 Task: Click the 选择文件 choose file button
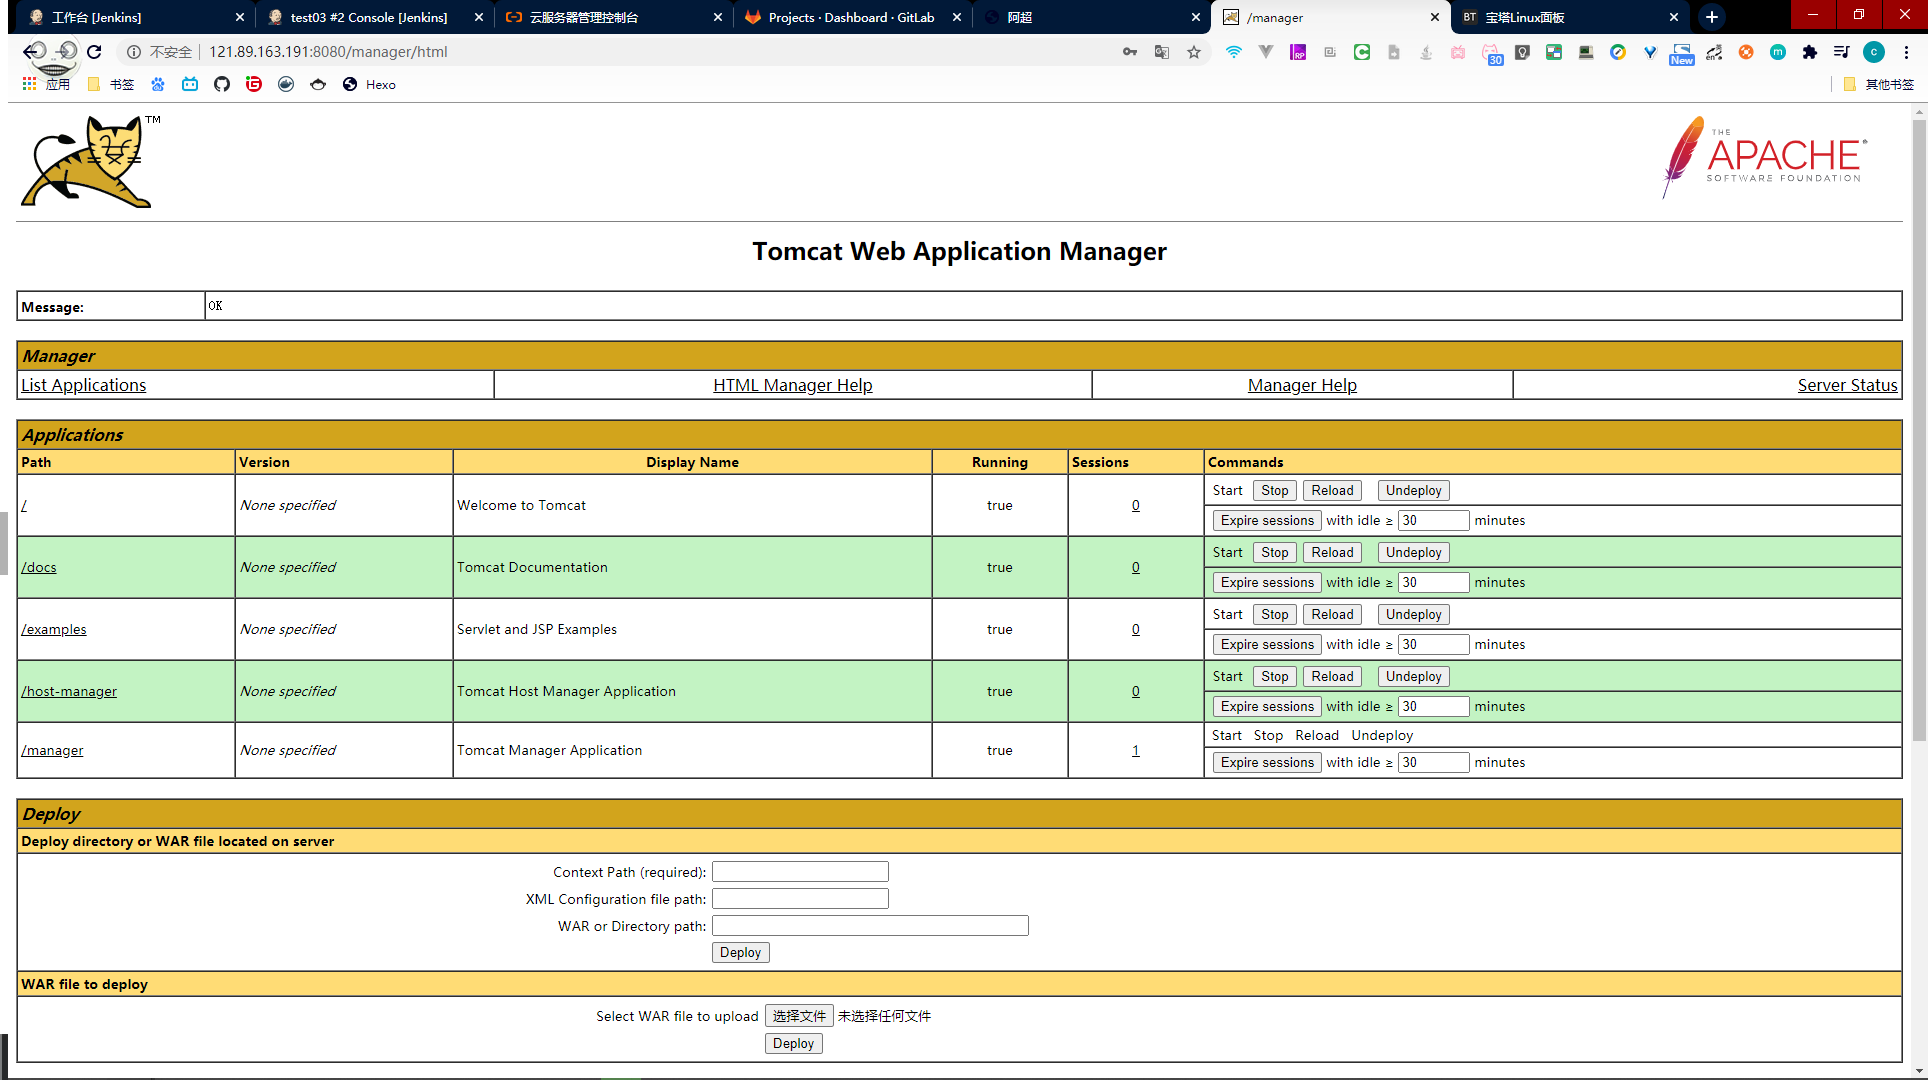pos(799,1016)
